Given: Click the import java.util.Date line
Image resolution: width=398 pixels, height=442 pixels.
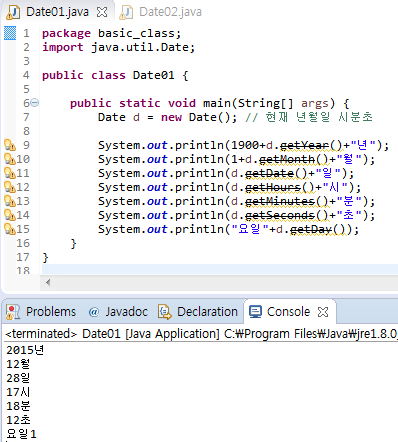Looking at the screenshot, I should coord(118,47).
